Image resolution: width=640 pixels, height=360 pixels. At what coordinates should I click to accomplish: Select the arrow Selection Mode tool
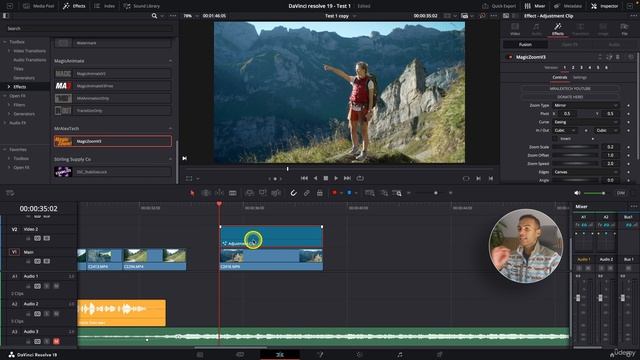(192, 193)
